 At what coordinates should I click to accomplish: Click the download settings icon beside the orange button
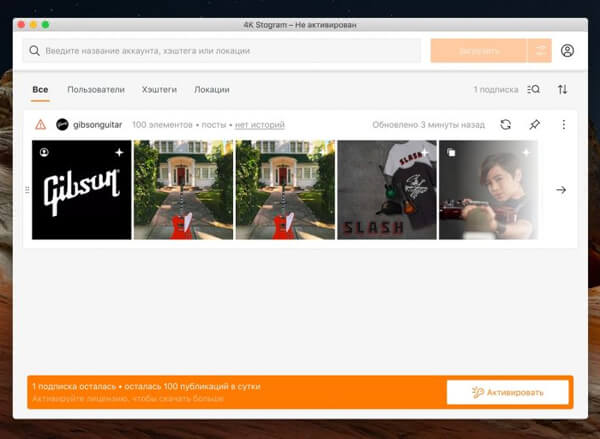539,51
